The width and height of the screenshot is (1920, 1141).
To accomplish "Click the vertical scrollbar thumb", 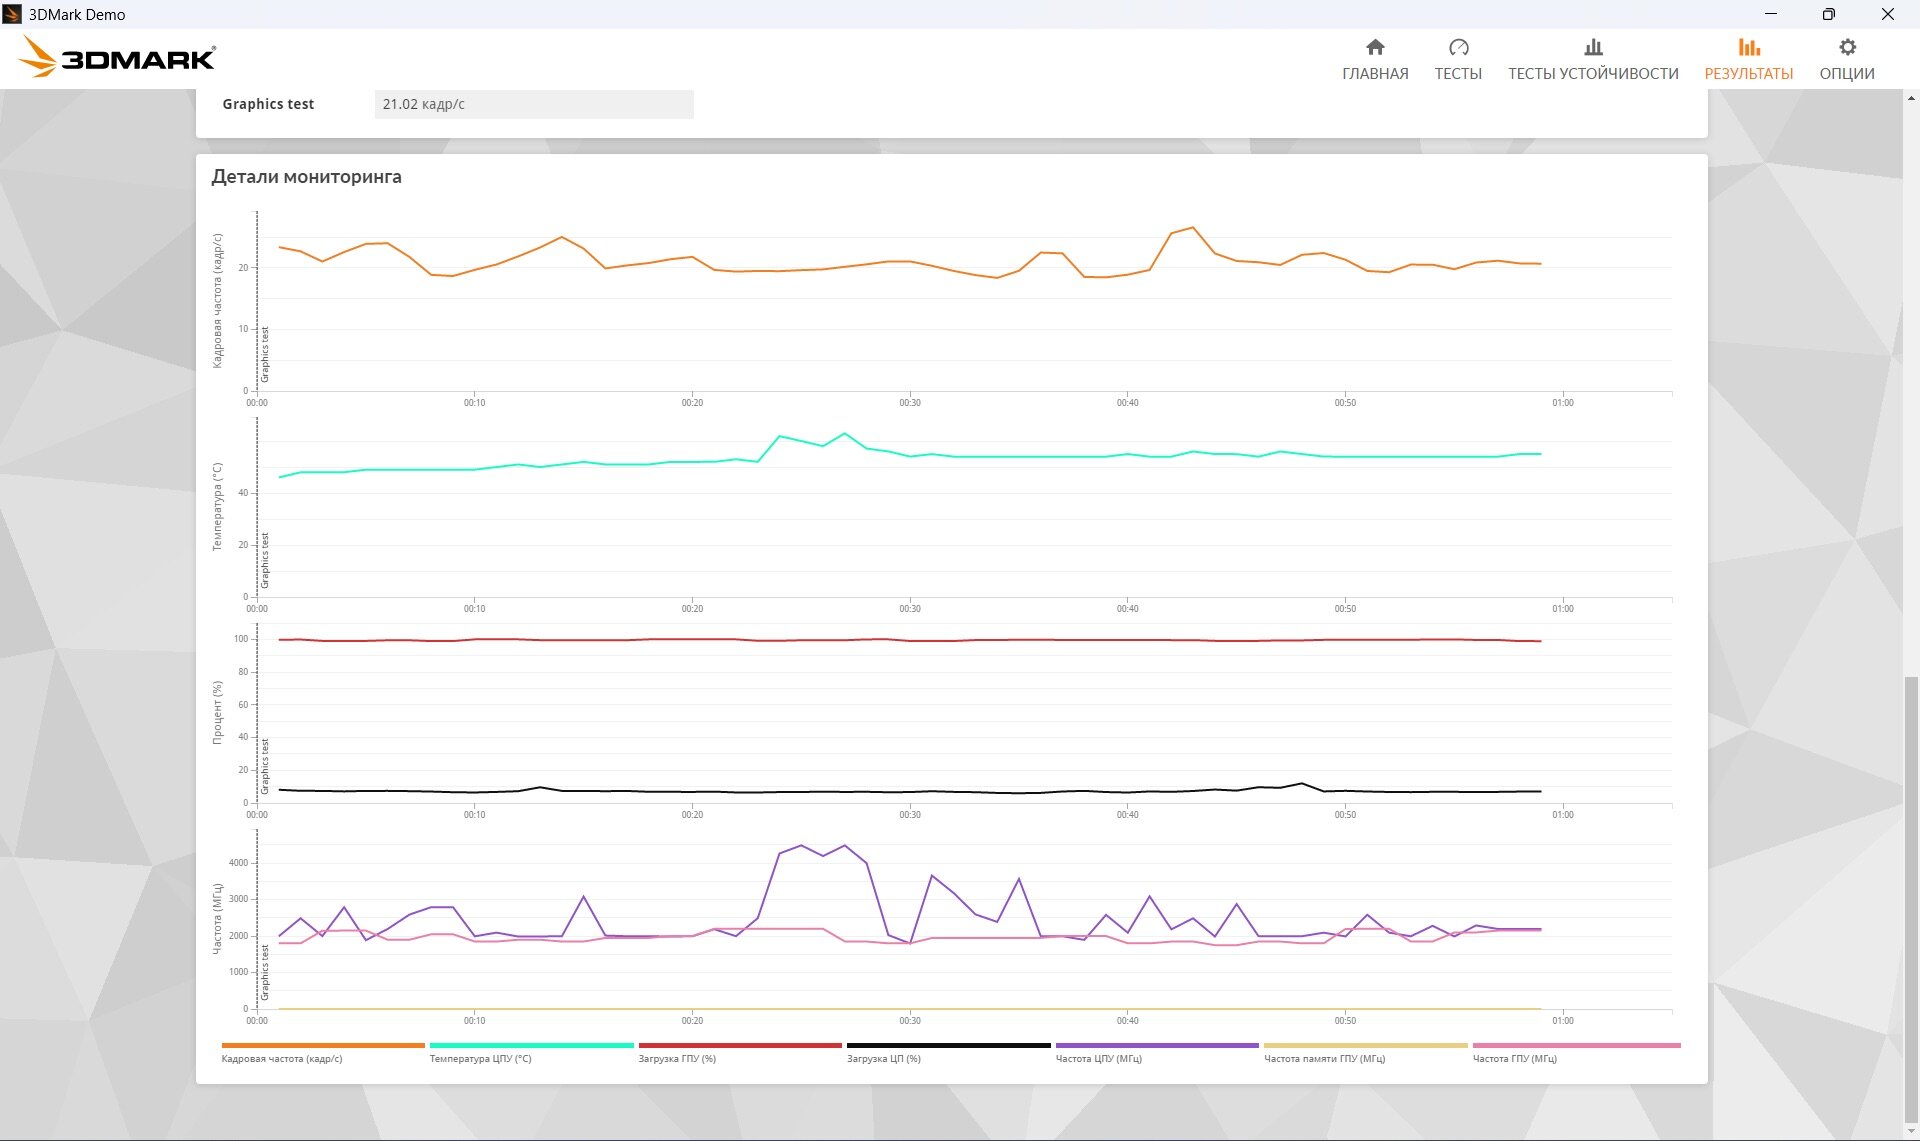I will point(1911,900).
